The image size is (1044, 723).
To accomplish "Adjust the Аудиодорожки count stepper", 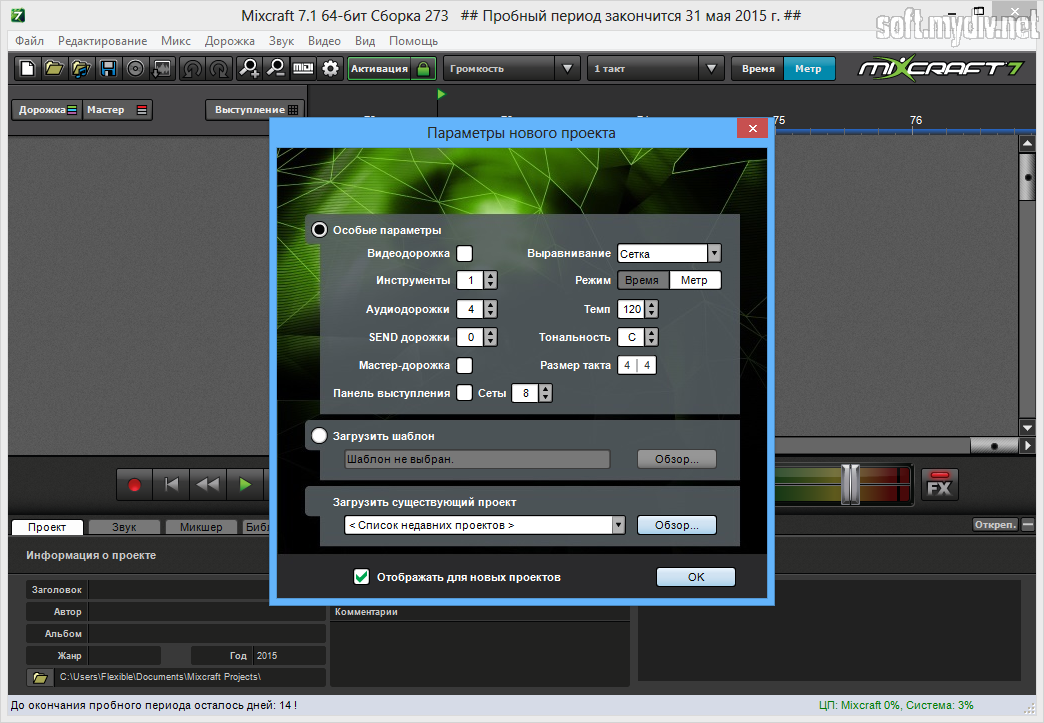I will [x=491, y=309].
